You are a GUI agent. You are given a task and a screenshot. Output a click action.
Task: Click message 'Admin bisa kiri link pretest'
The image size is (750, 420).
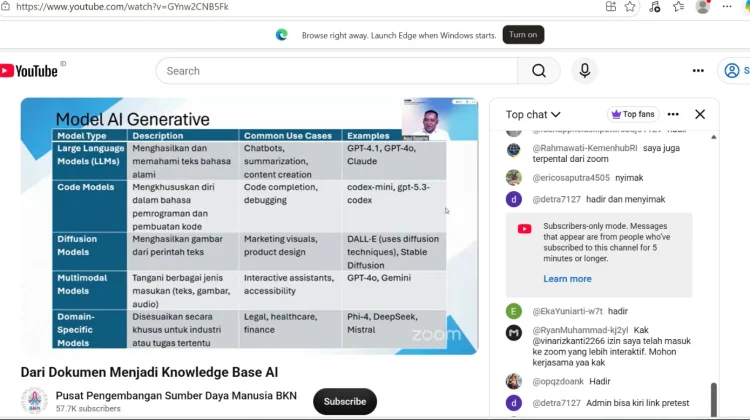point(638,403)
